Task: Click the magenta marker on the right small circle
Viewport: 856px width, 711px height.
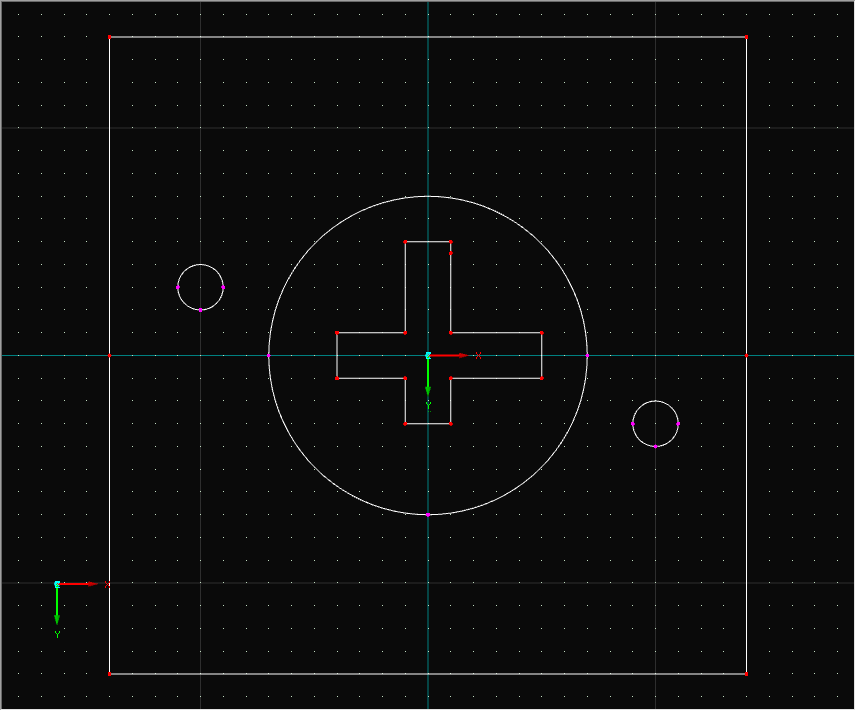Action: pyautogui.click(x=679, y=423)
